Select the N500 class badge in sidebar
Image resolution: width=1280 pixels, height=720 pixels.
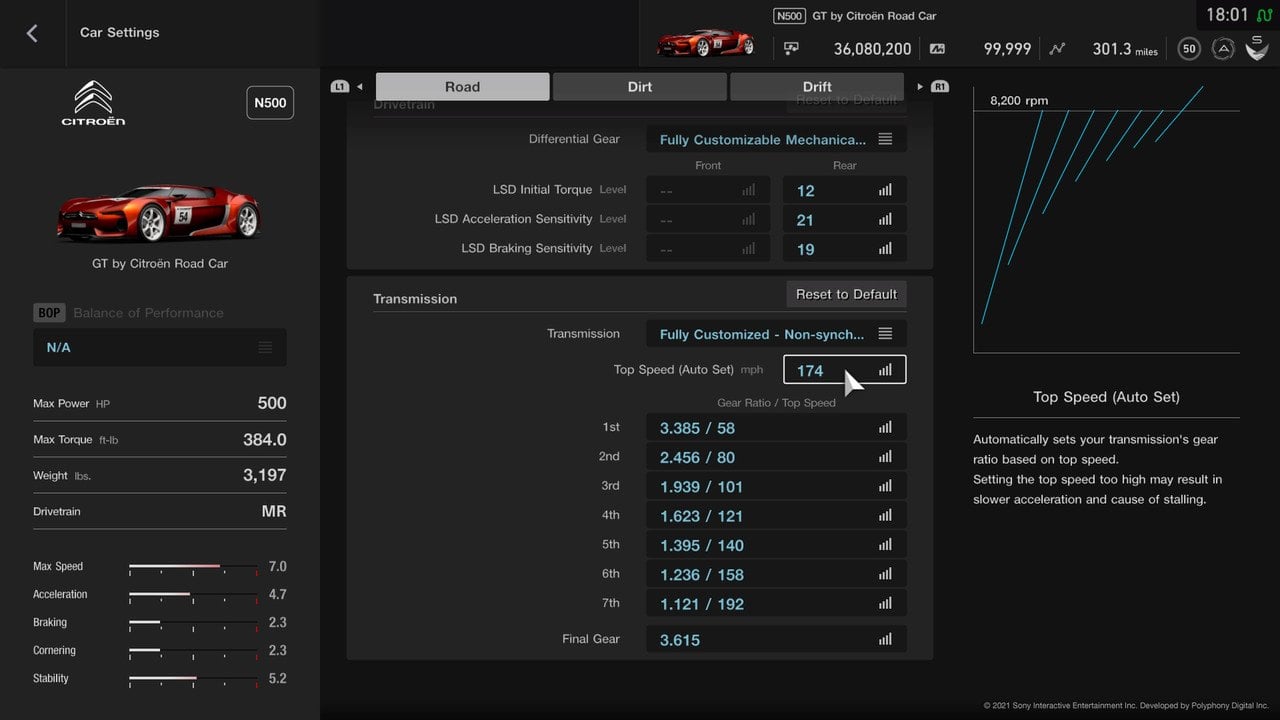(x=270, y=103)
